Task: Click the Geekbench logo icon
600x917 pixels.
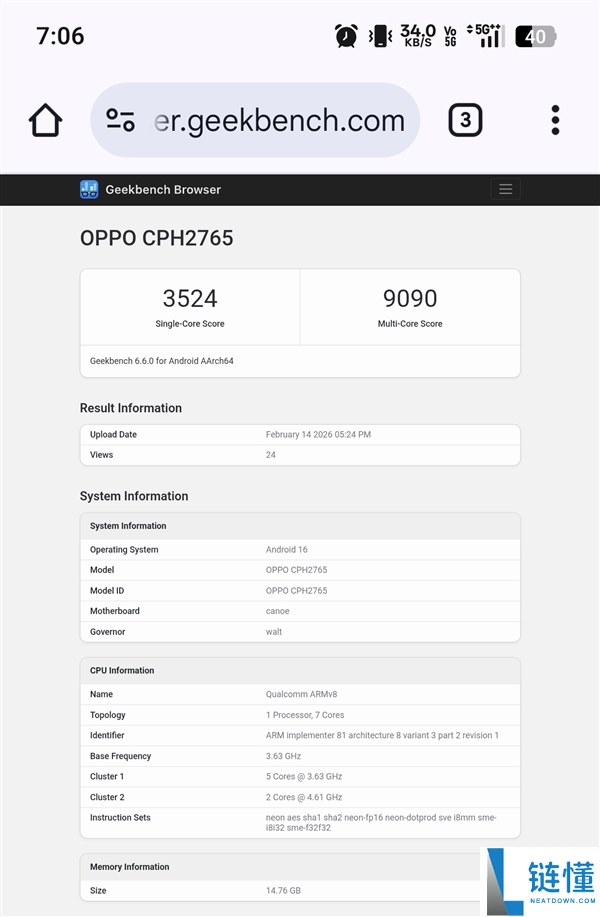Action: [x=89, y=189]
